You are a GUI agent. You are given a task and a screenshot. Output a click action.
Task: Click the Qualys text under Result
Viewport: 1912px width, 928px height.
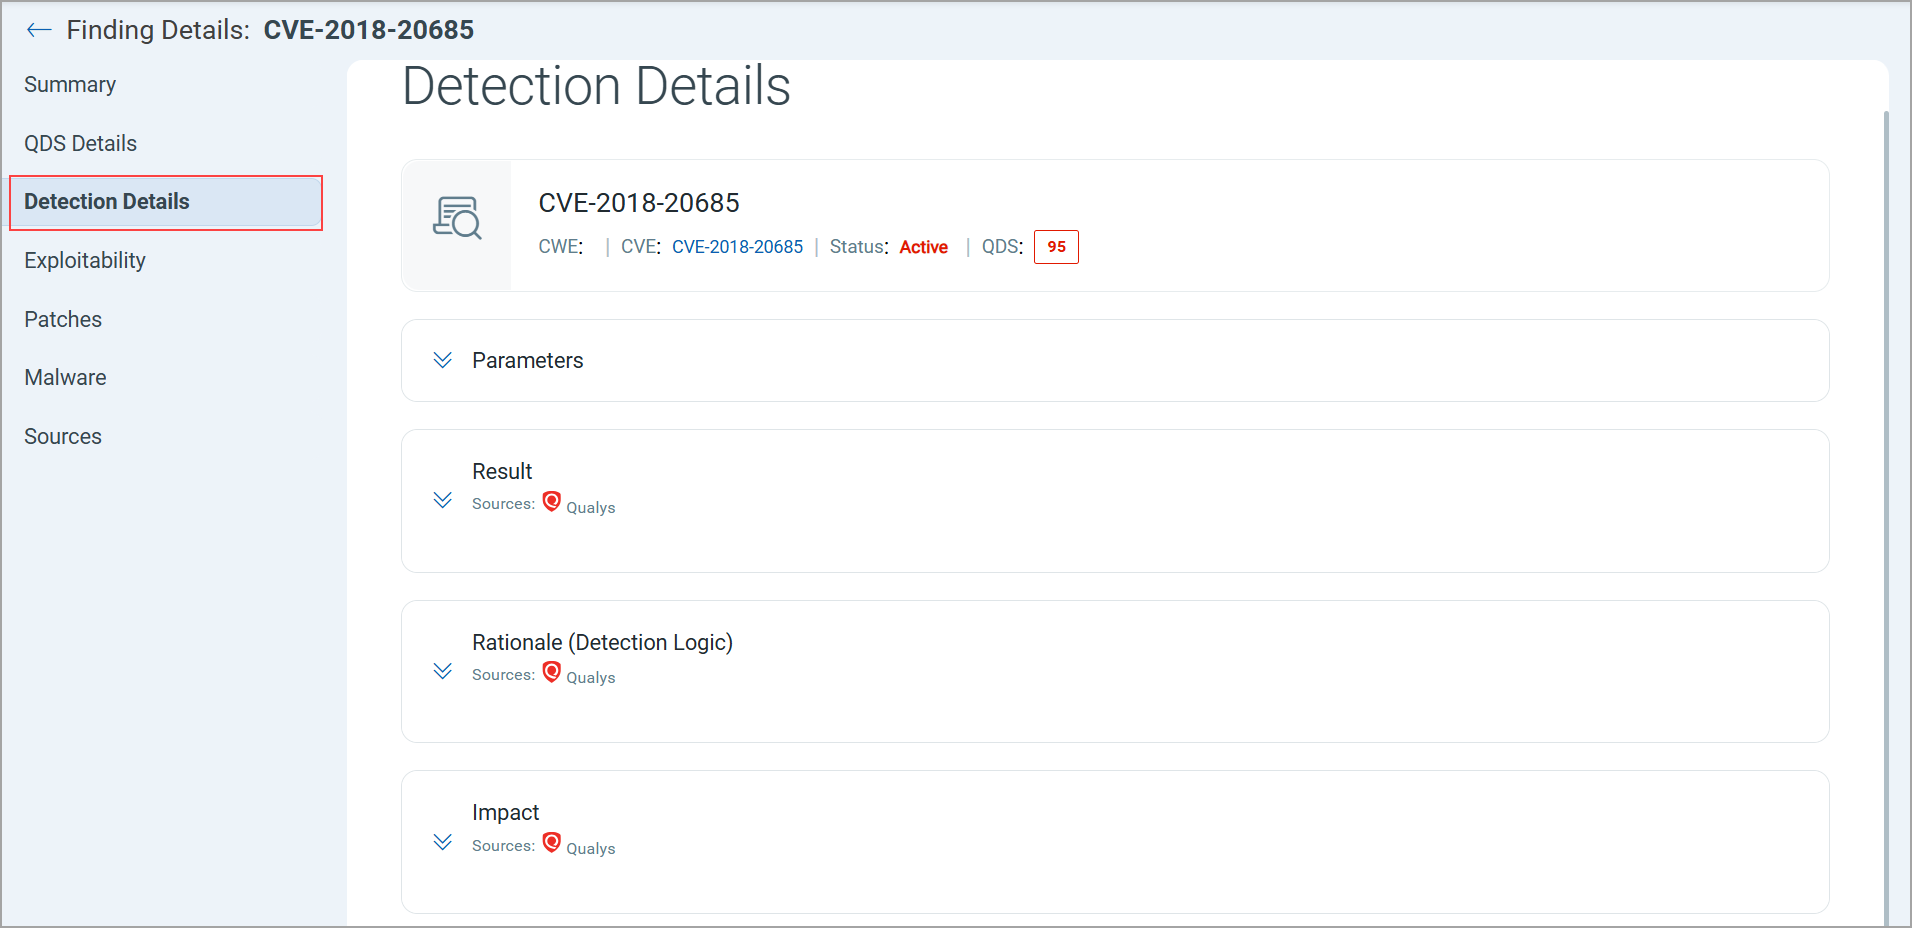[x=591, y=507]
